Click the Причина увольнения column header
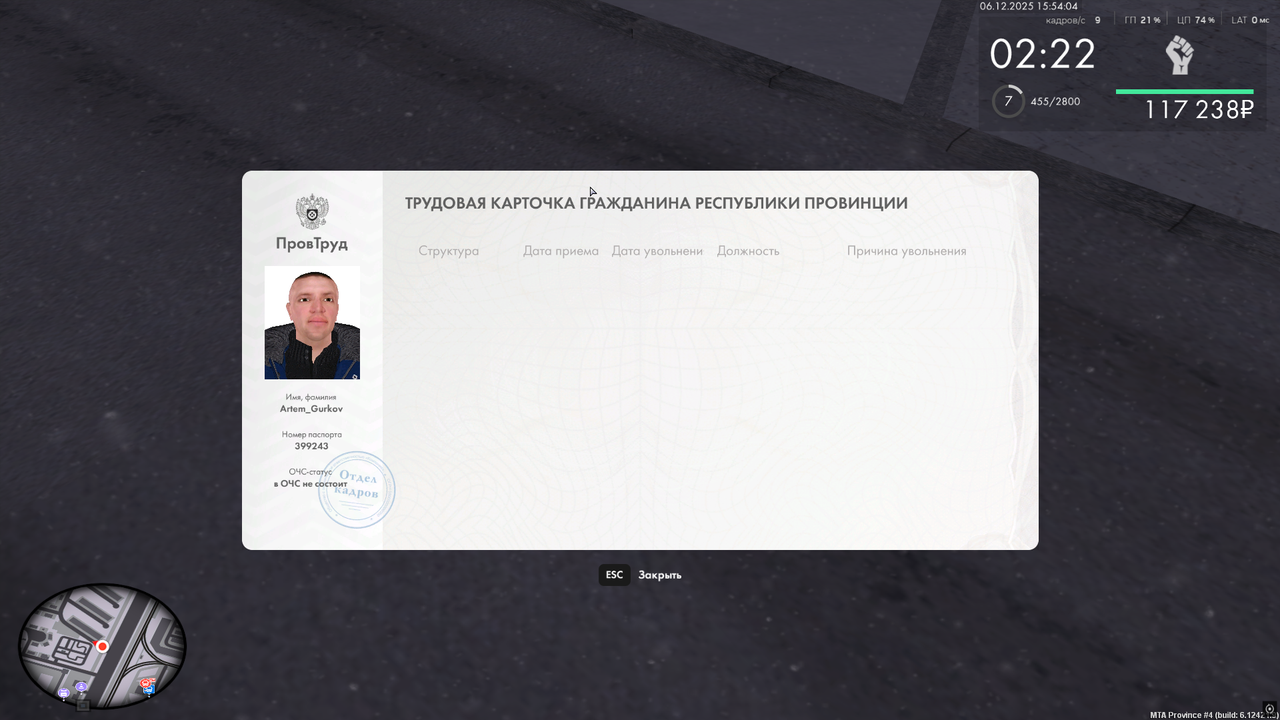The width and height of the screenshot is (1280, 720). tap(907, 251)
